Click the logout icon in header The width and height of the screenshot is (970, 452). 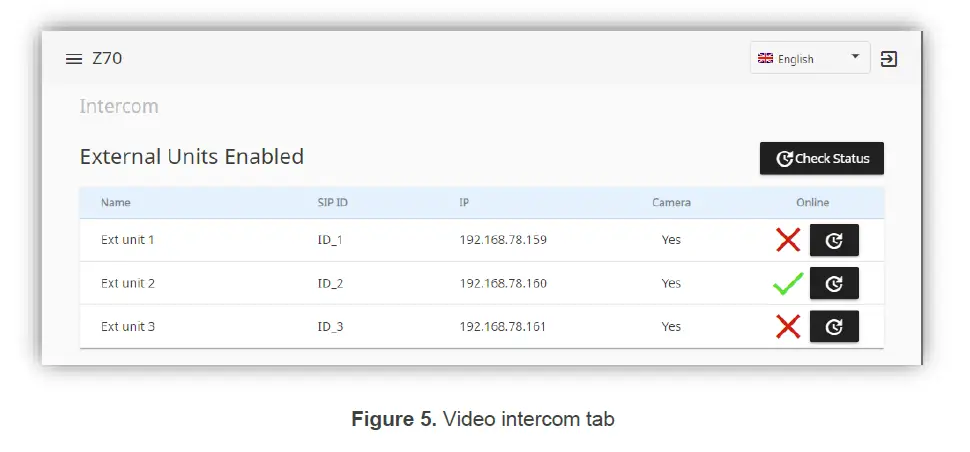pos(888,59)
